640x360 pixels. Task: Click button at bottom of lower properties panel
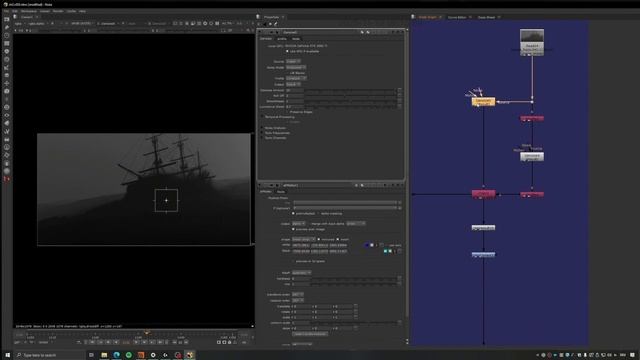point(310,334)
